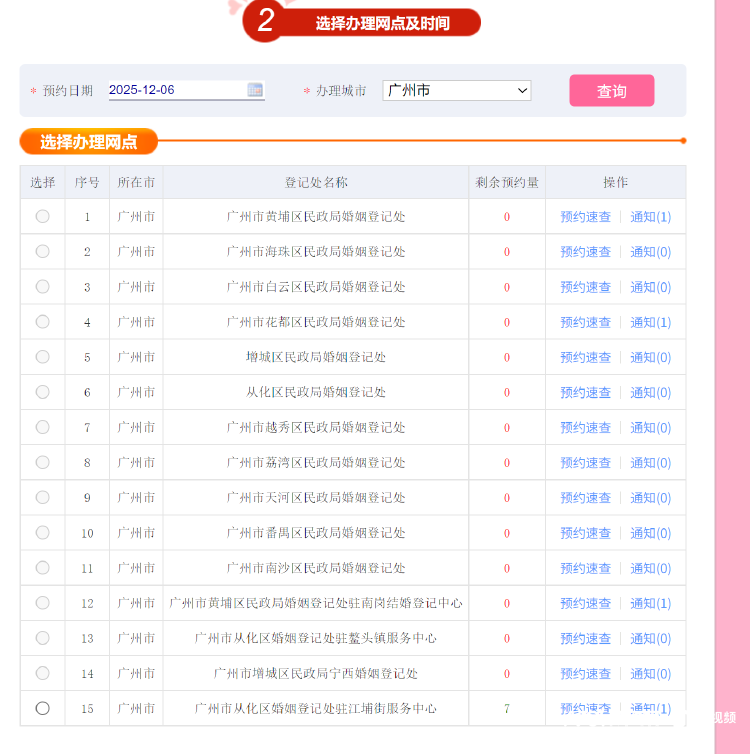Open 通知(0) link for 增城区民政局 row 5
Image resolution: width=750 pixels, height=754 pixels.
coord(650,357)
